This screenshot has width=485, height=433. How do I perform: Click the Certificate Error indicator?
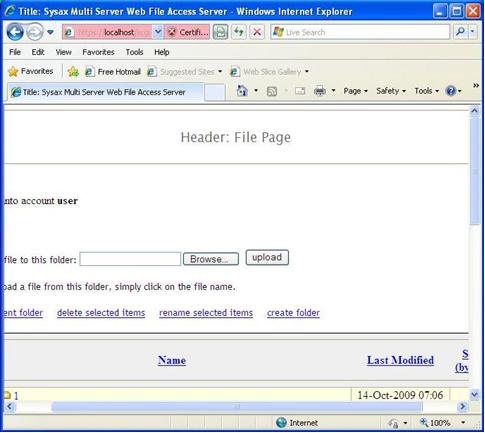click(x=187, y=32)
